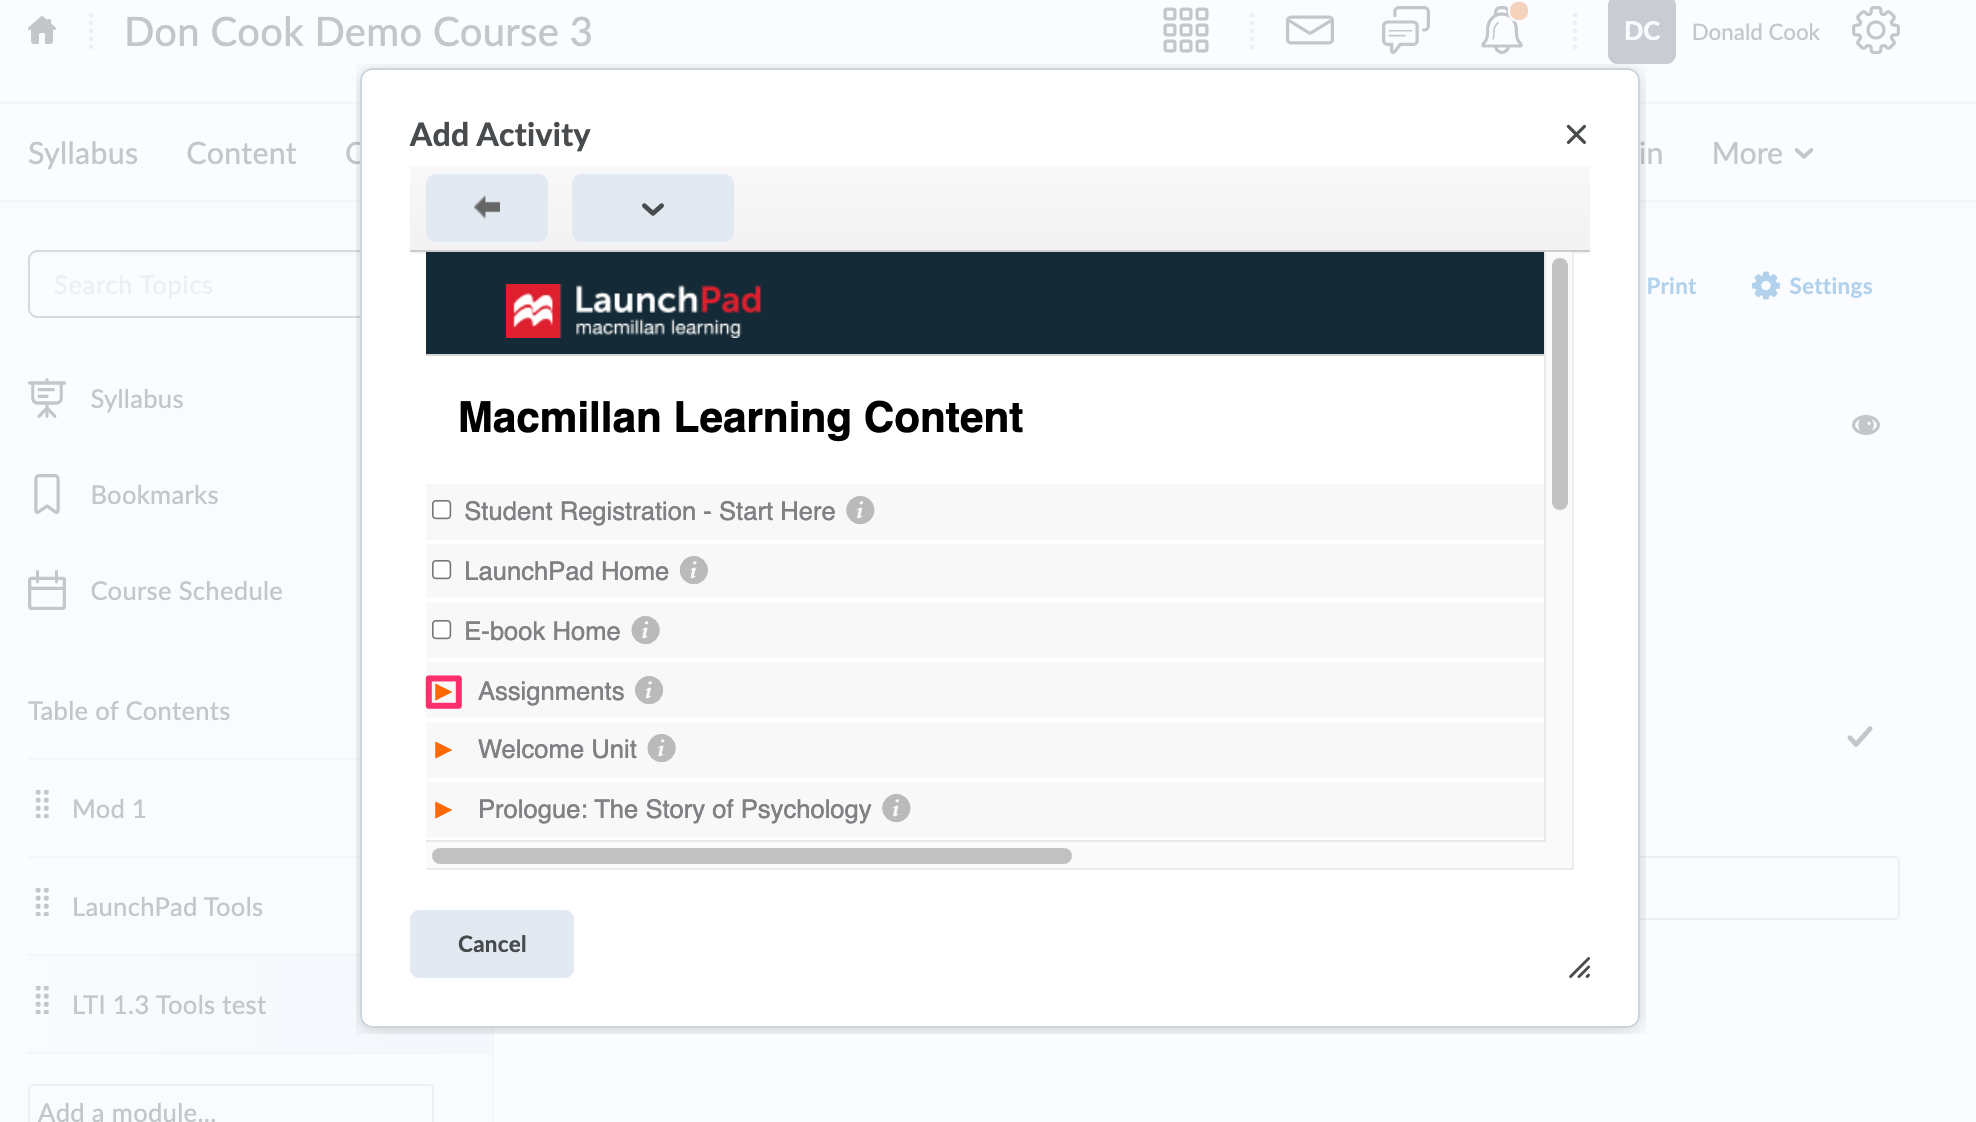The height and width of the screenshot is (1122, 1976).
Task: Click the Print link
Action: click(1670, 286)
